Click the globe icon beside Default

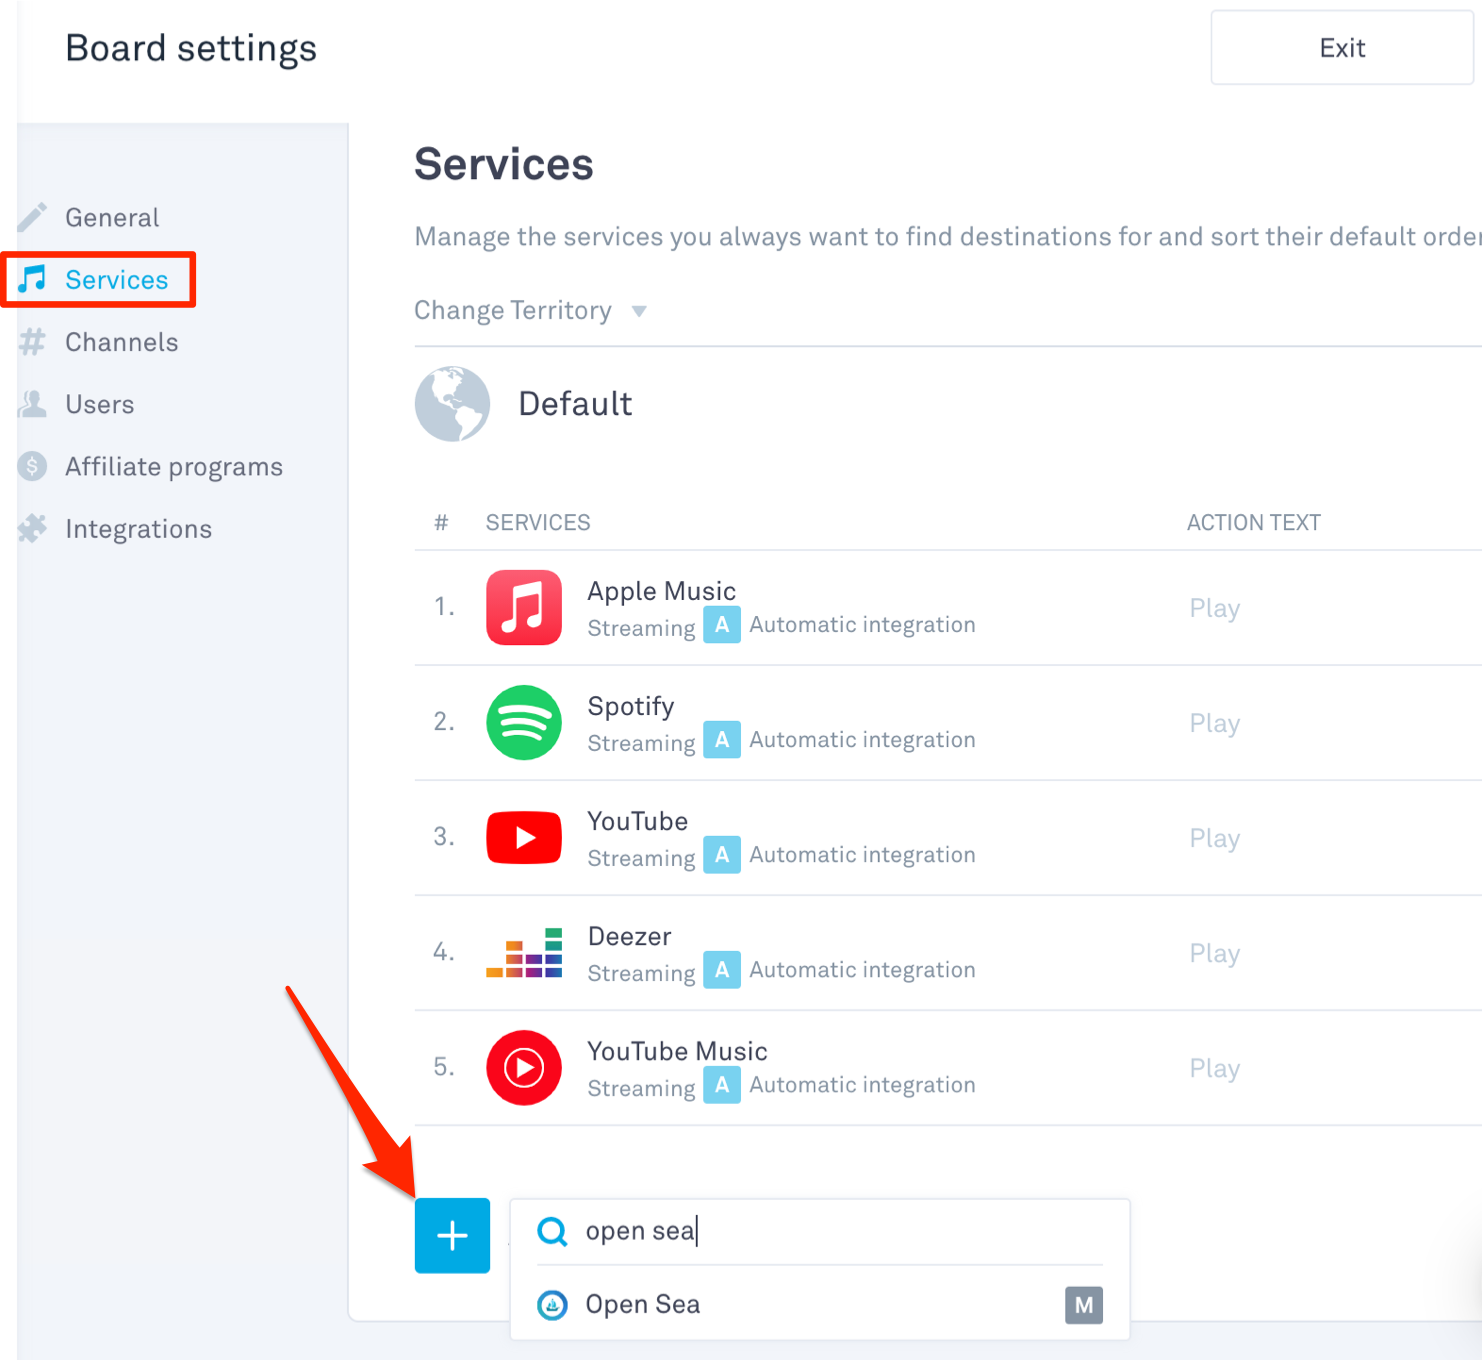452,404
